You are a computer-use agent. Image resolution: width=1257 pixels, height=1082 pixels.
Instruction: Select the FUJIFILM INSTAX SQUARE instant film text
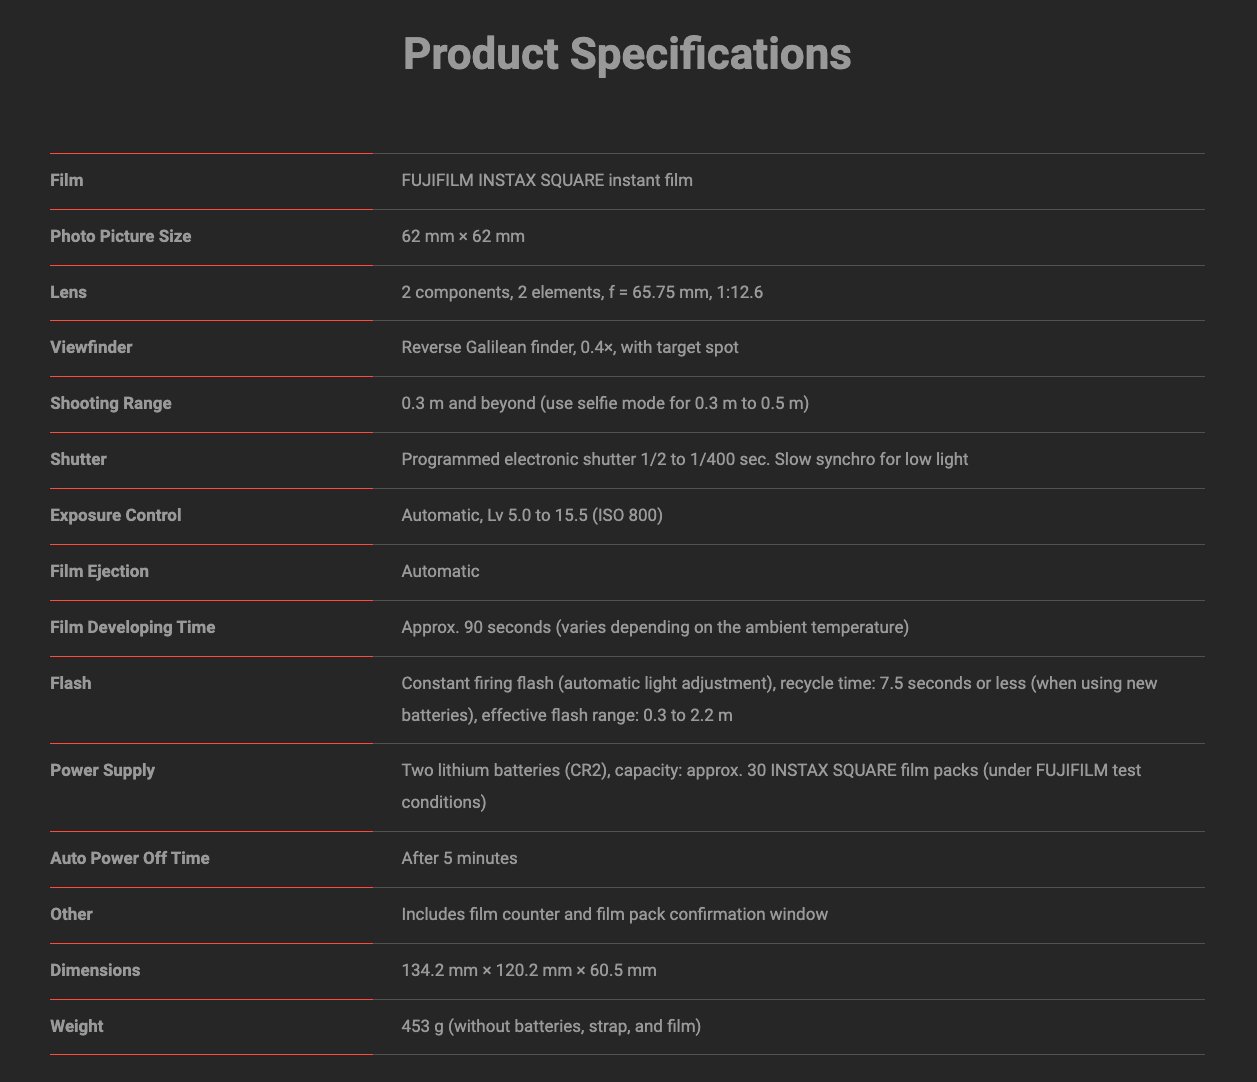547,180
